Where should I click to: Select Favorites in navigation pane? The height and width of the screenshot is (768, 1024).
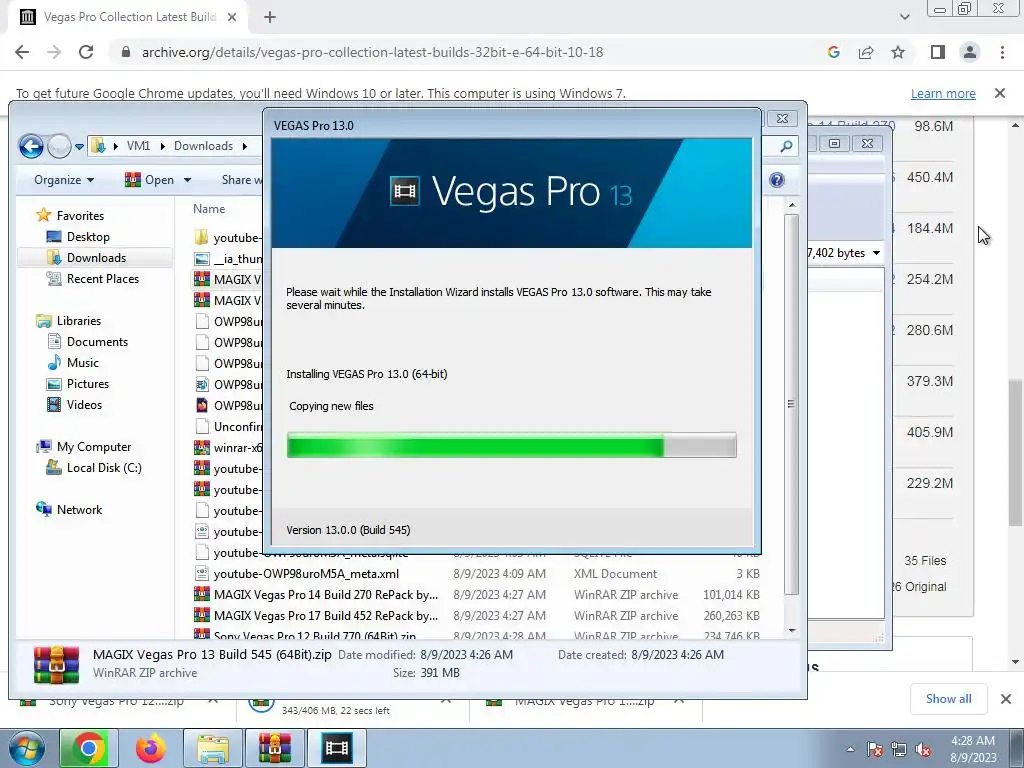[x=80, y=216]
